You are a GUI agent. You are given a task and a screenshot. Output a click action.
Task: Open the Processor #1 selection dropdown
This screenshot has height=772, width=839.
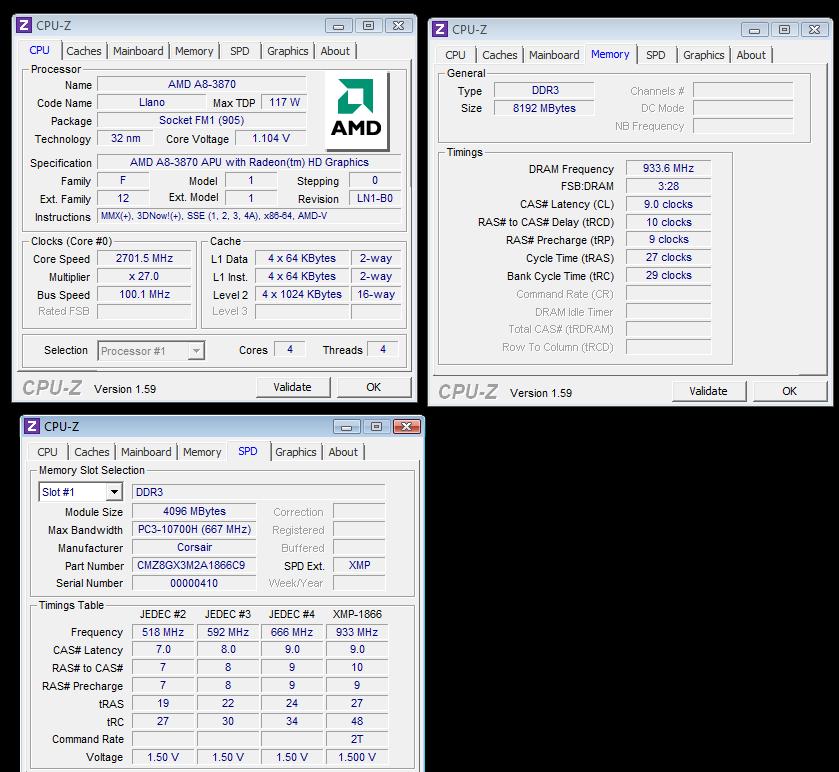coord(196,351)
